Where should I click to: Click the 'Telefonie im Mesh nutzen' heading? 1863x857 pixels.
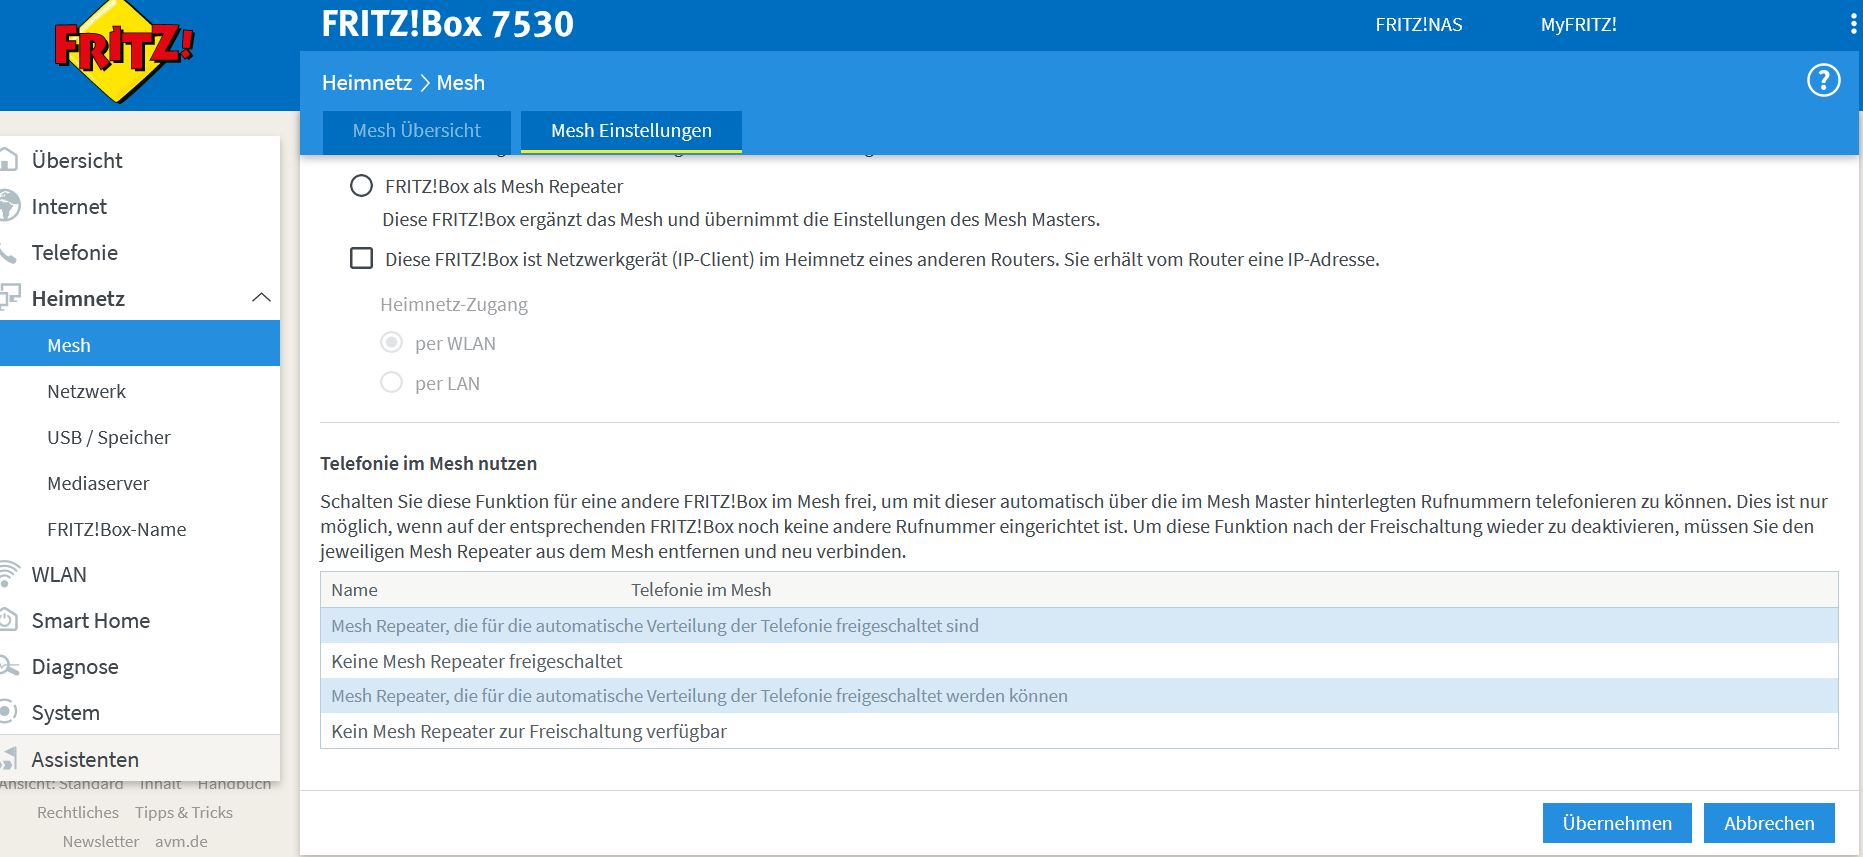coord(428,463)
